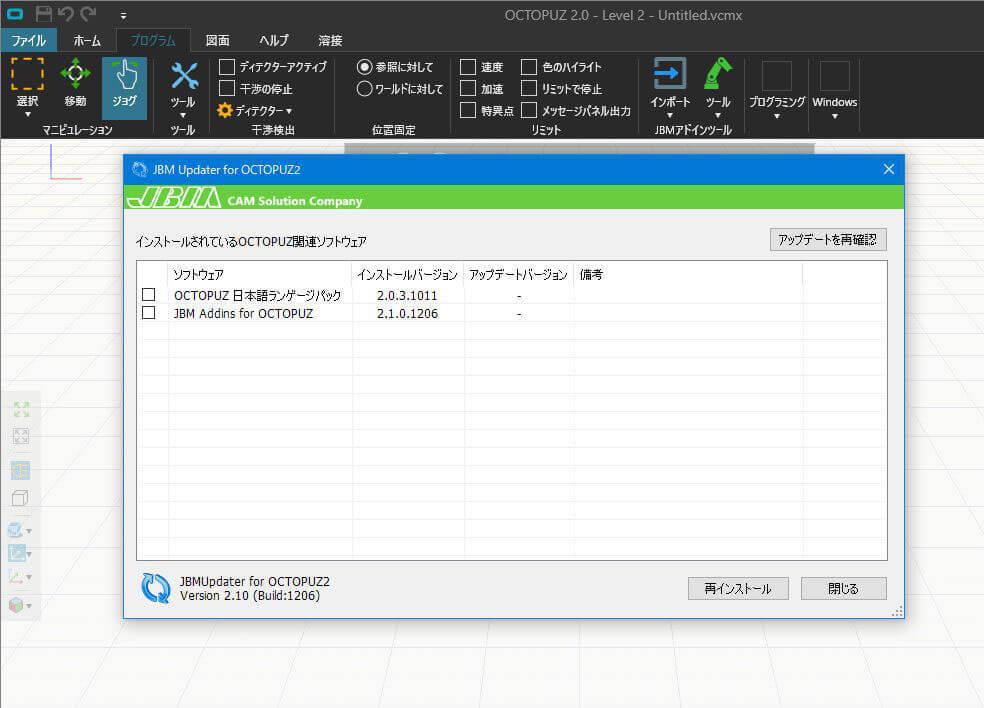
Task: Activate the 移動 move tool icon
Action: coord(75,74)
